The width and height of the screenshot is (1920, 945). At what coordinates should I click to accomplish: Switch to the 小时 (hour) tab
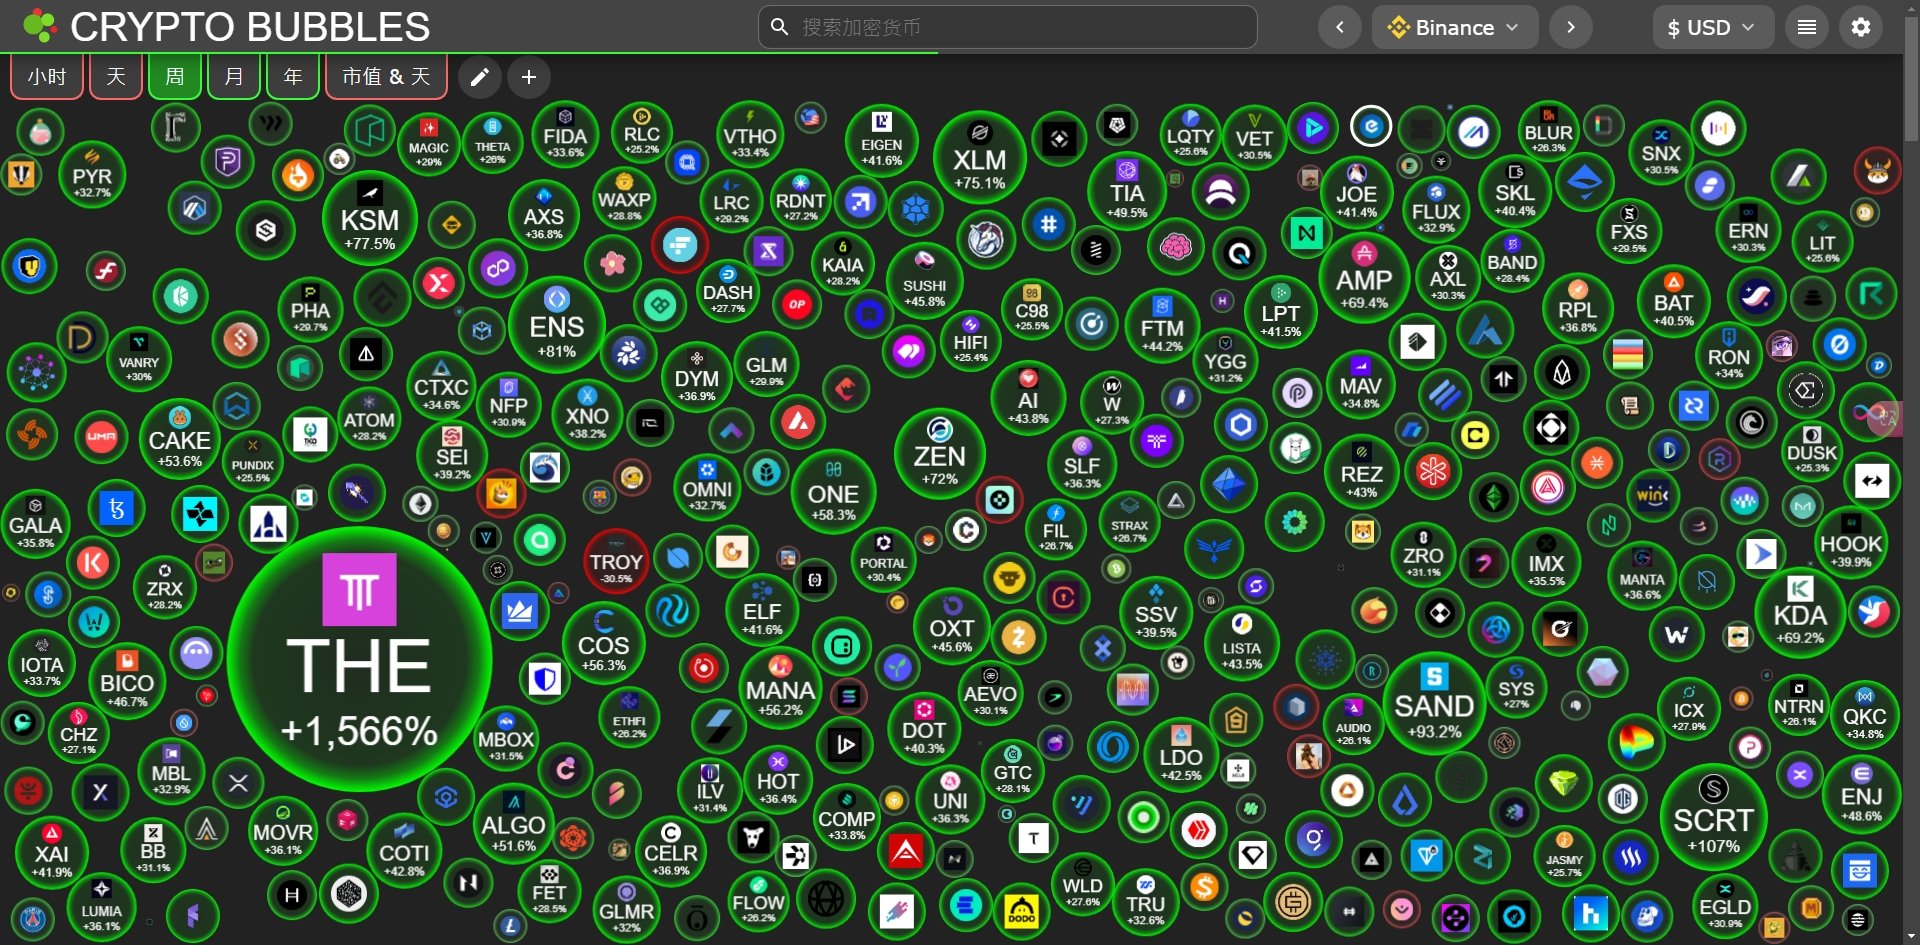pyautogui.click(x=47, y=77)
